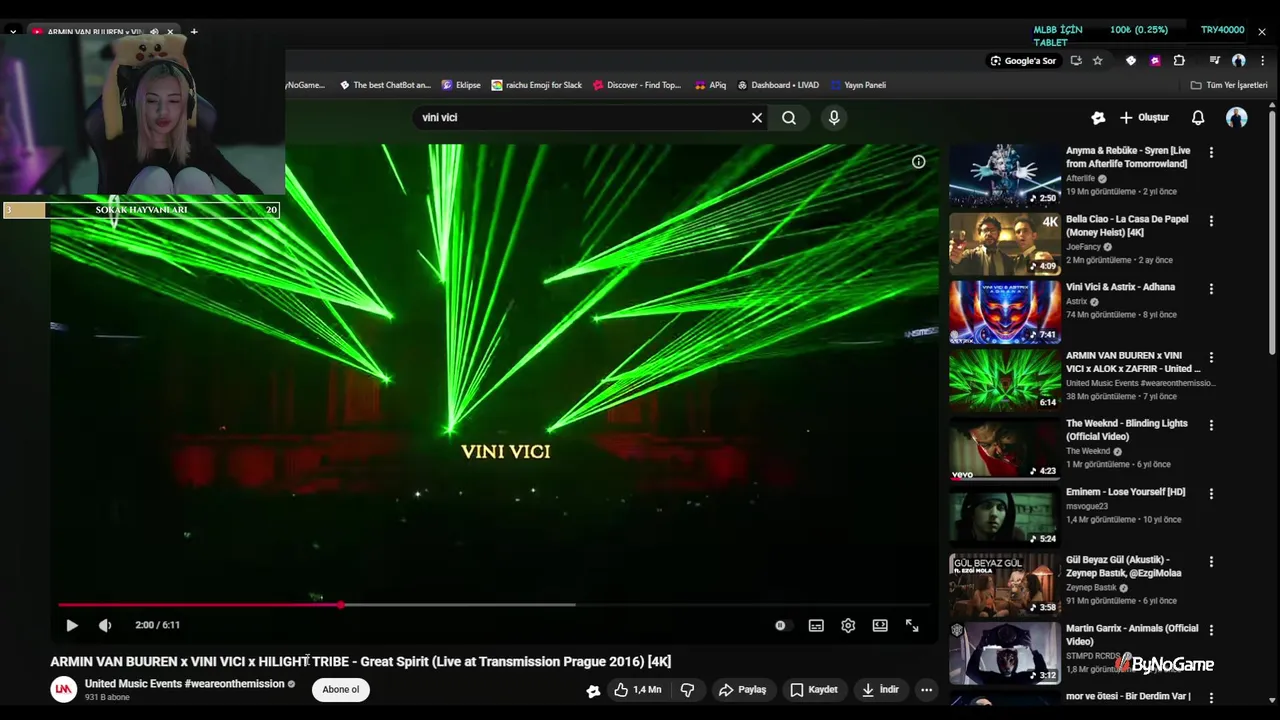The image size is (1280, 720).
Task: Open Bella Ciao La Casa De Papel thumbnail
Action: pyautogui.click(x=1005, y=244)
